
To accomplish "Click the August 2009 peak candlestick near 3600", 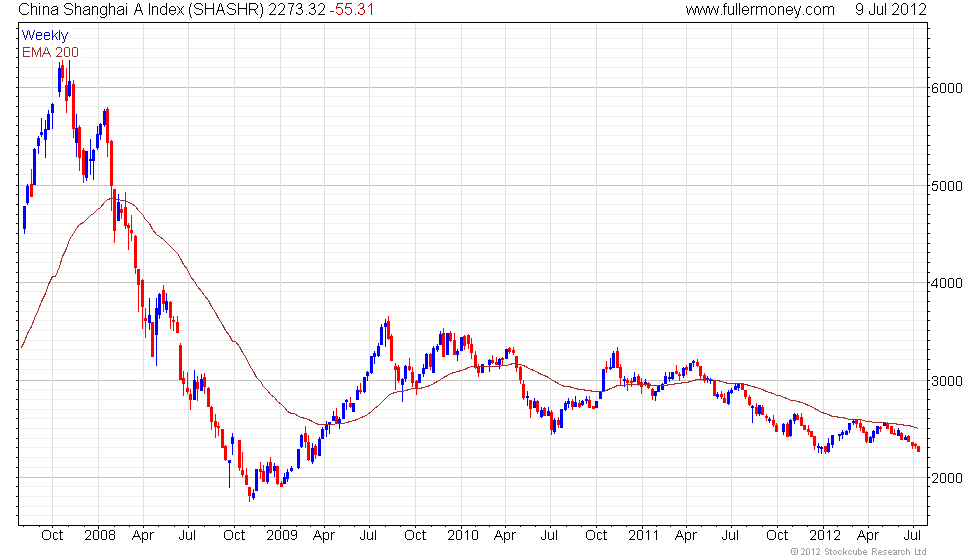I will coord(388,328).
